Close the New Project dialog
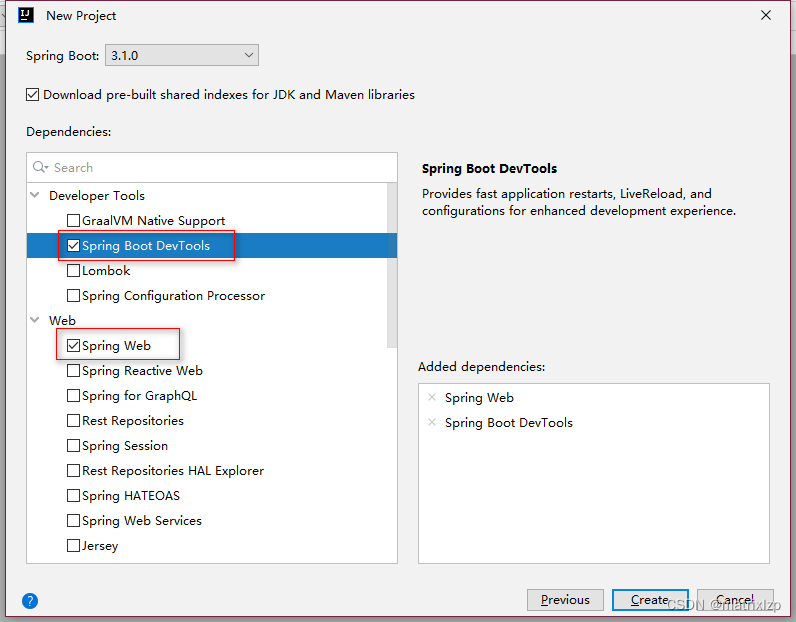The image size is (796, 622). [x=766, y=15]
